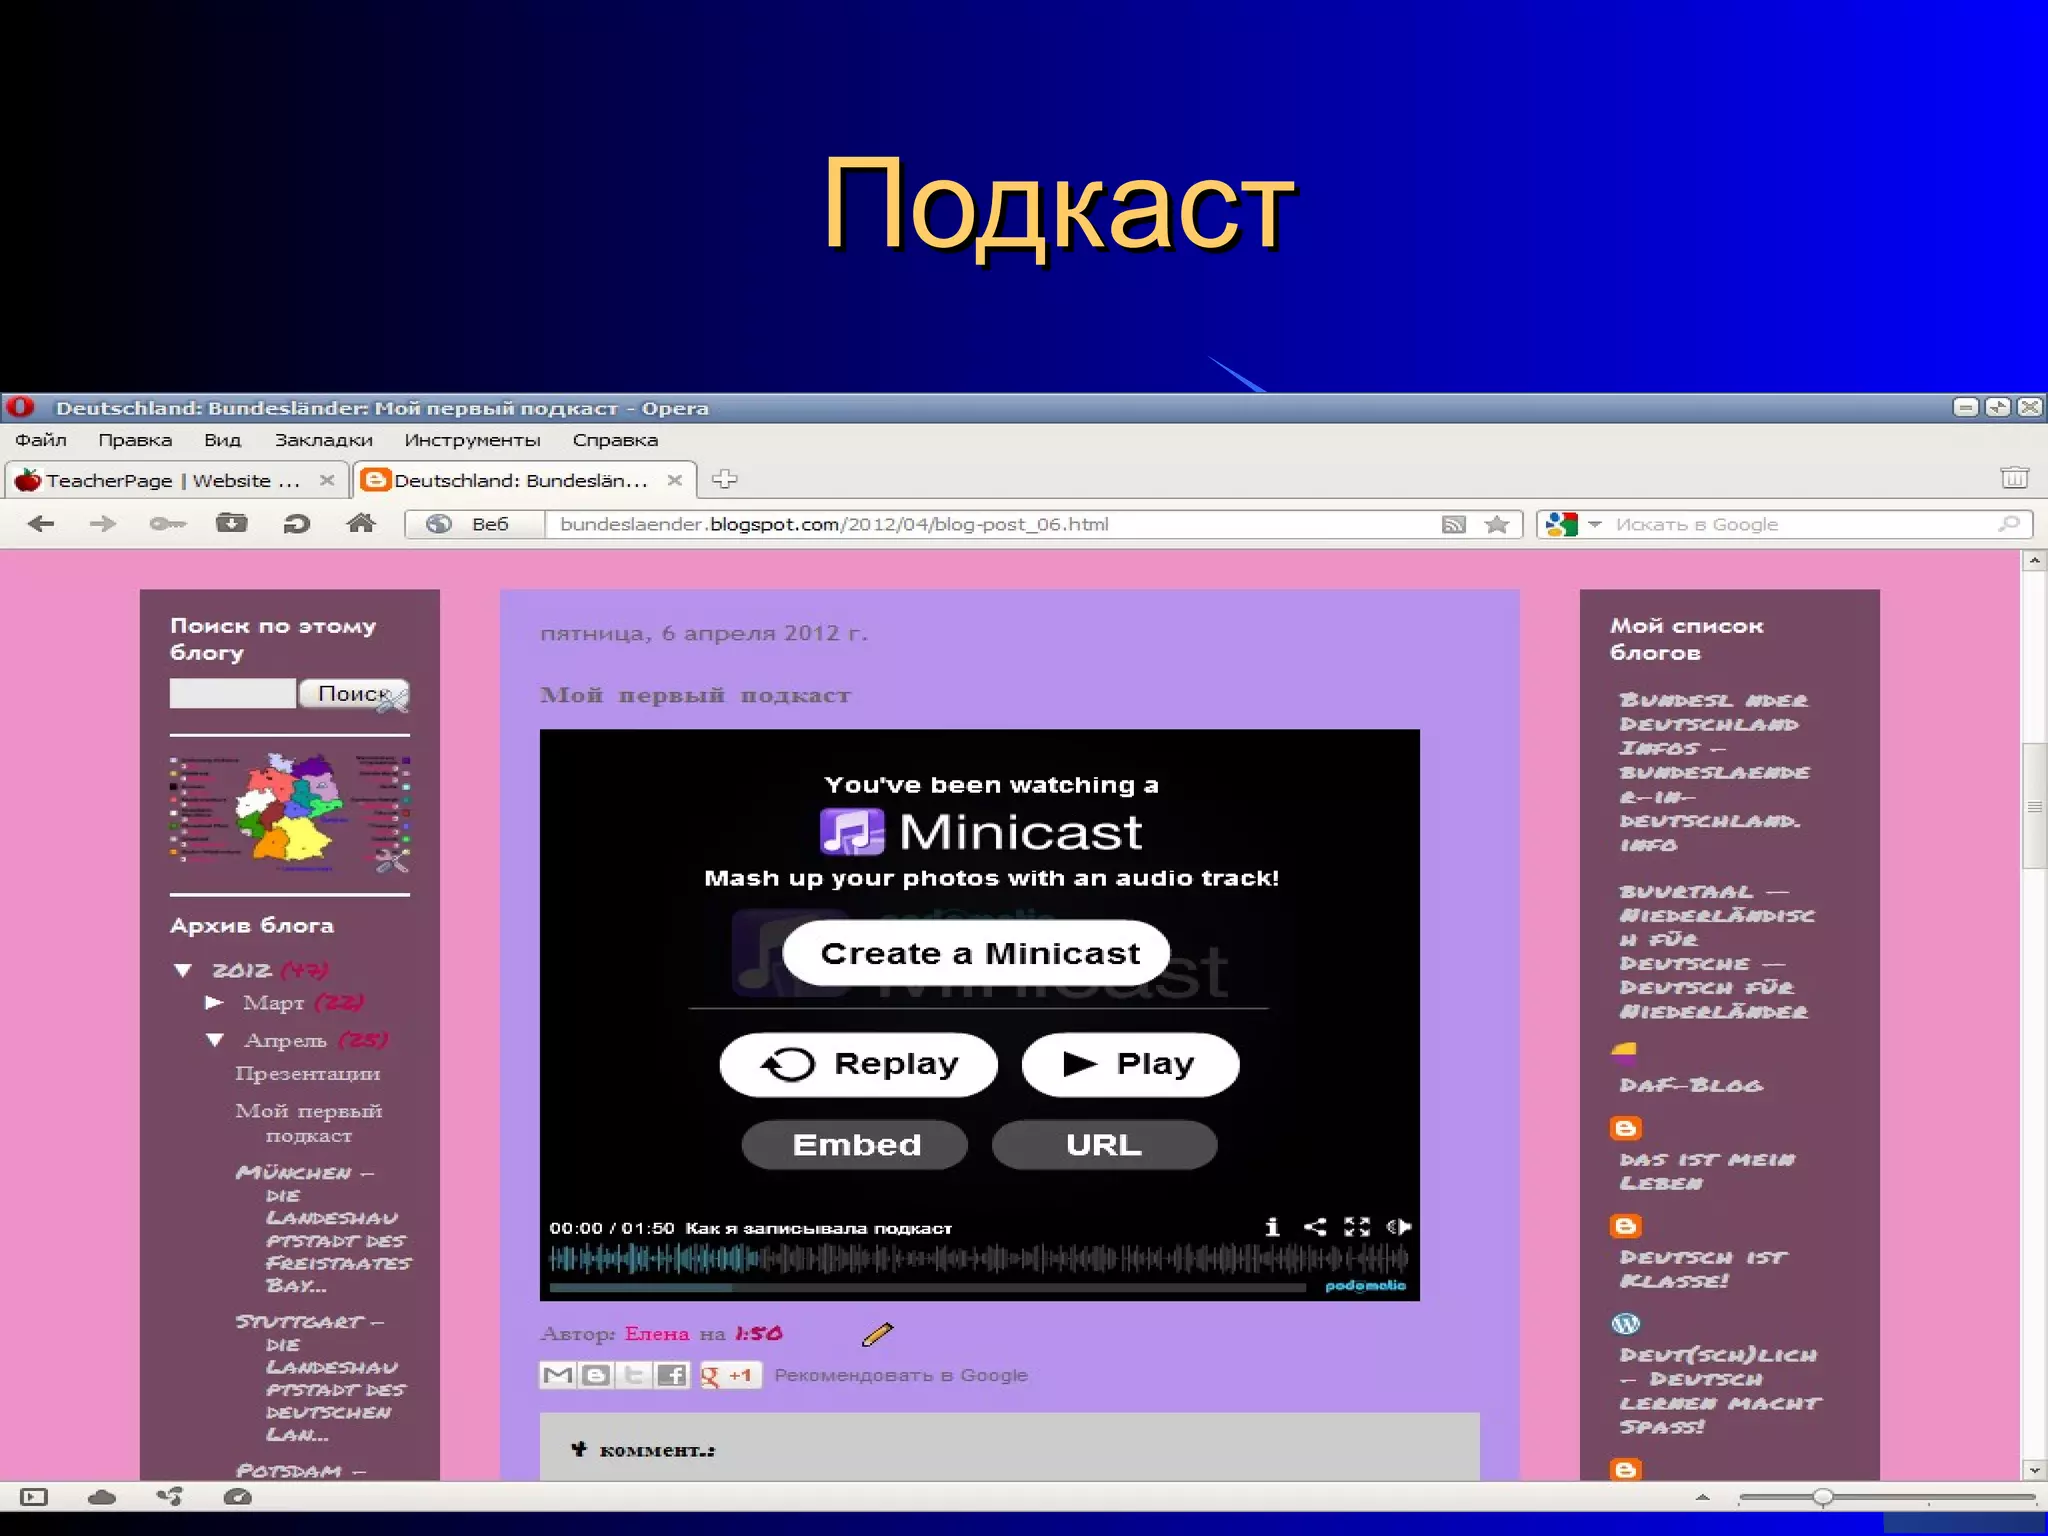Click the Replay button
The height and width of the screenshot is (1536, 2048).
(x=858, y=1064)
